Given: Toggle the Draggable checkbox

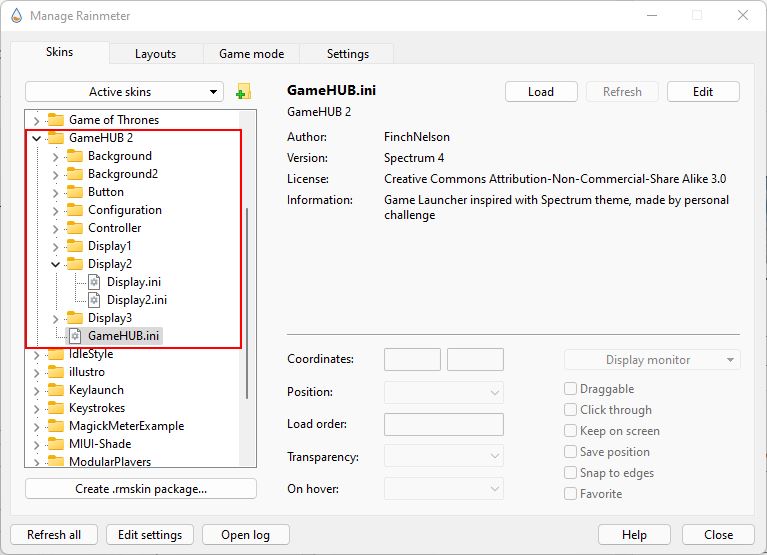Looking at the screenshot, I should point(570,389).
